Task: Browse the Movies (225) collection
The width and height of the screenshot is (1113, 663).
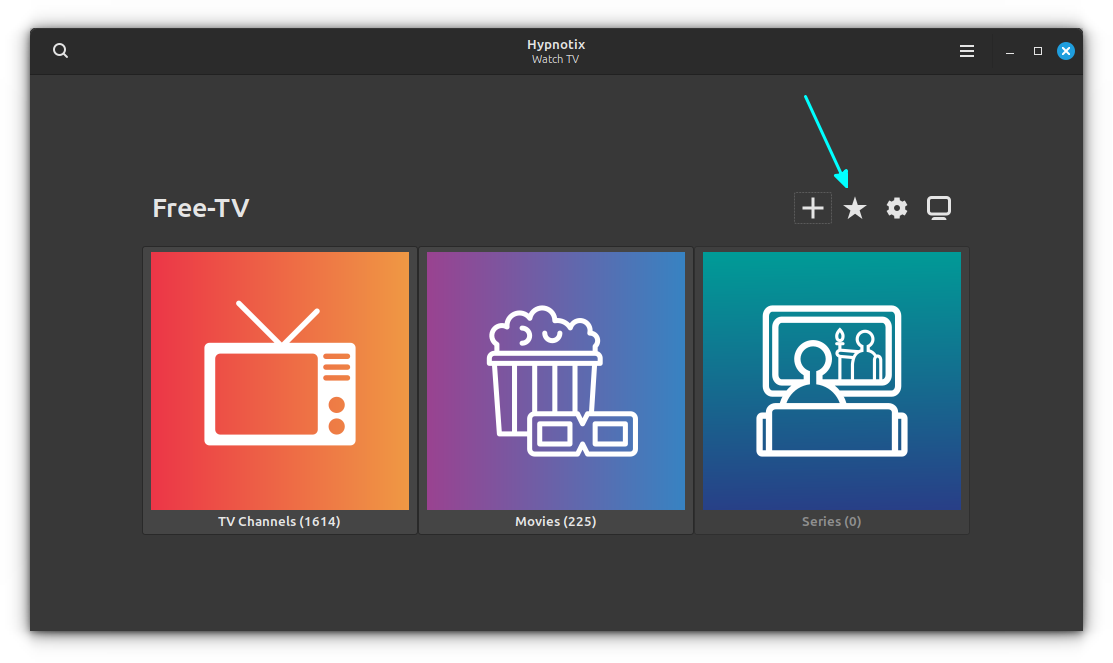Action: click(555, 390)
